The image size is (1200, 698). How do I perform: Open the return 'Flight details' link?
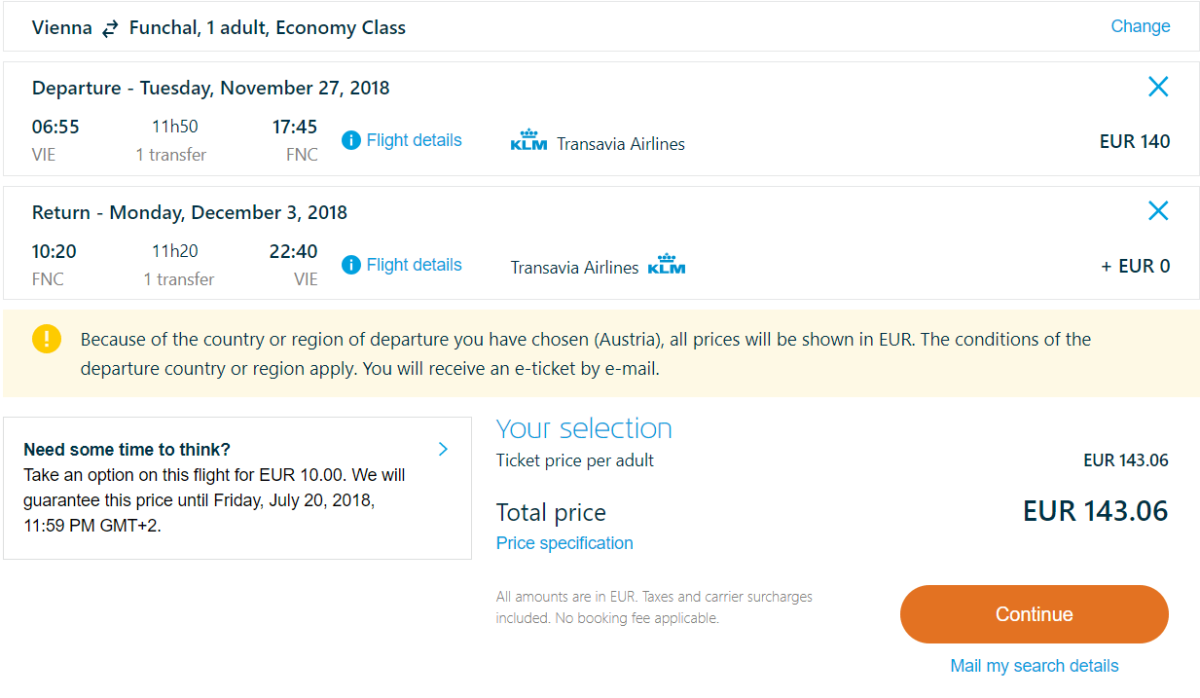point(414,265)
